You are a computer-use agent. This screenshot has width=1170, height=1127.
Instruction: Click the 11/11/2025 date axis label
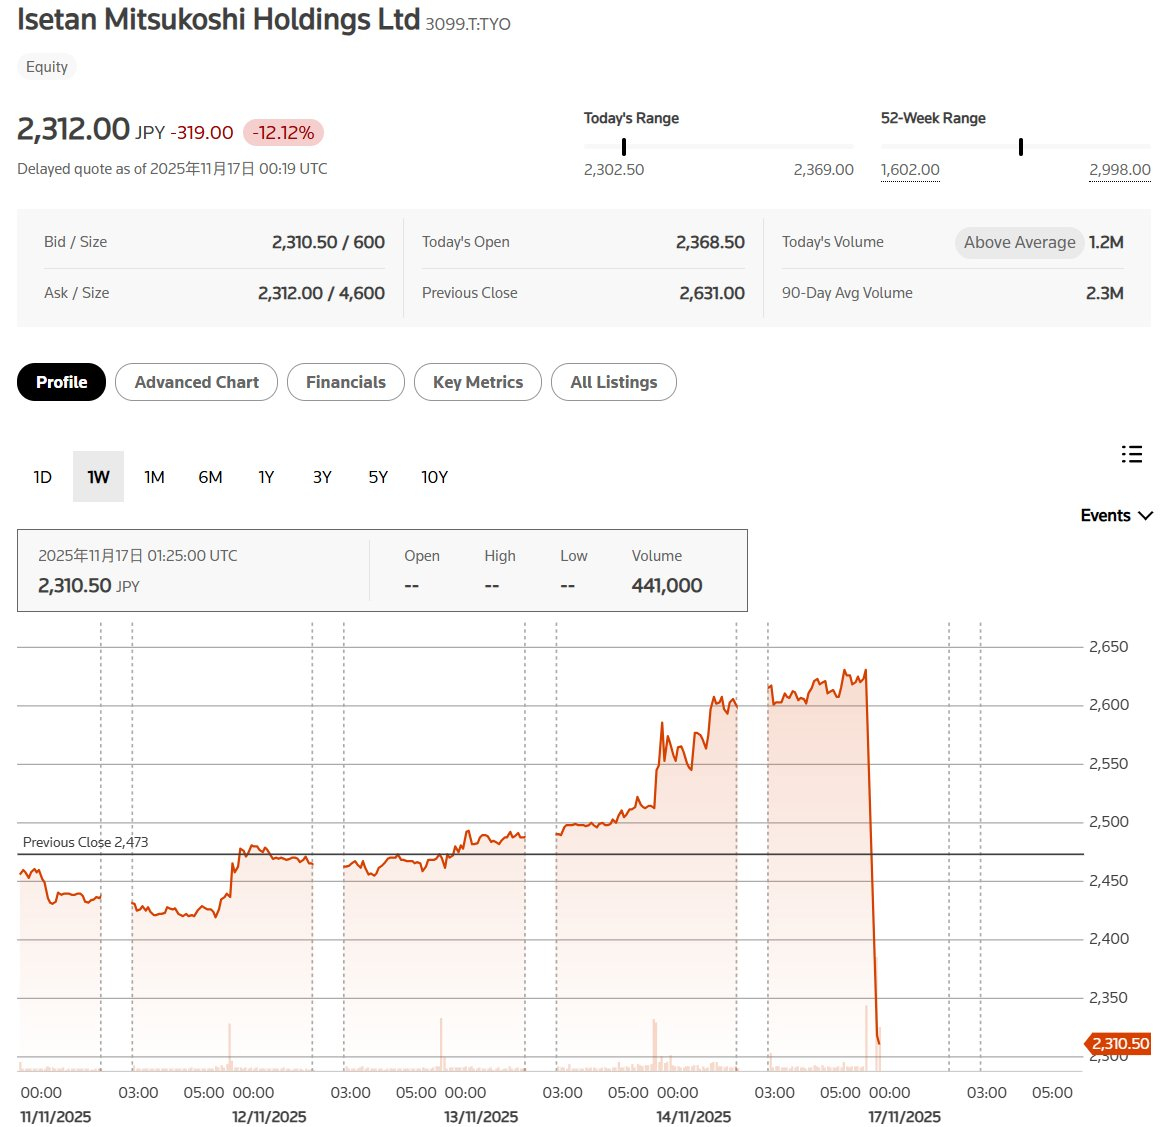[55, 1117]
